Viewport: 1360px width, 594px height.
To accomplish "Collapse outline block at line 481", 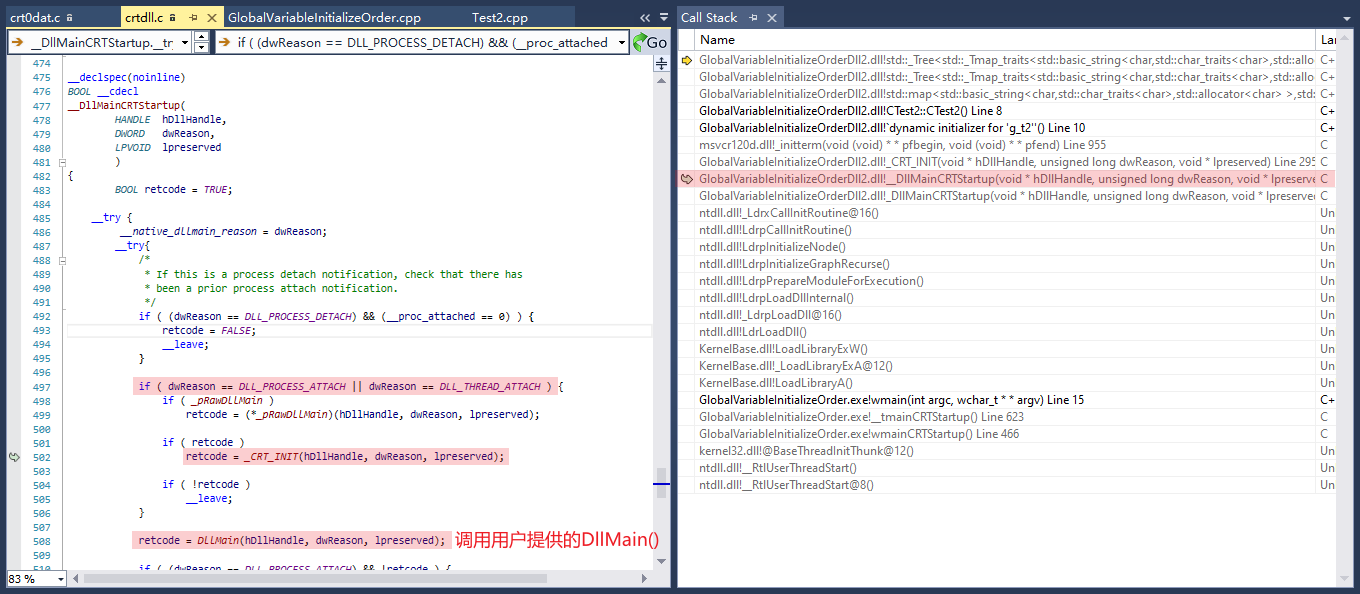I will (x=62, y=162).
